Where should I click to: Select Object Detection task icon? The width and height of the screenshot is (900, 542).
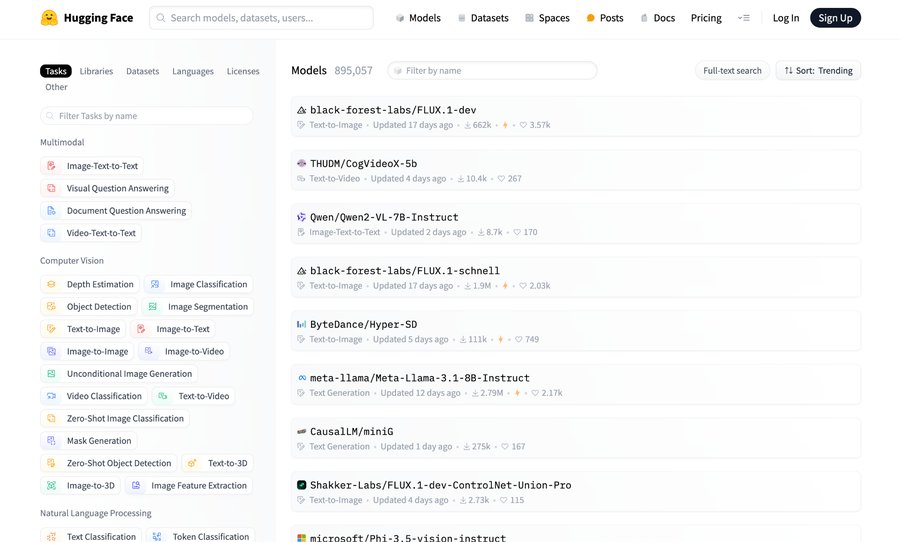click(51, 307)
